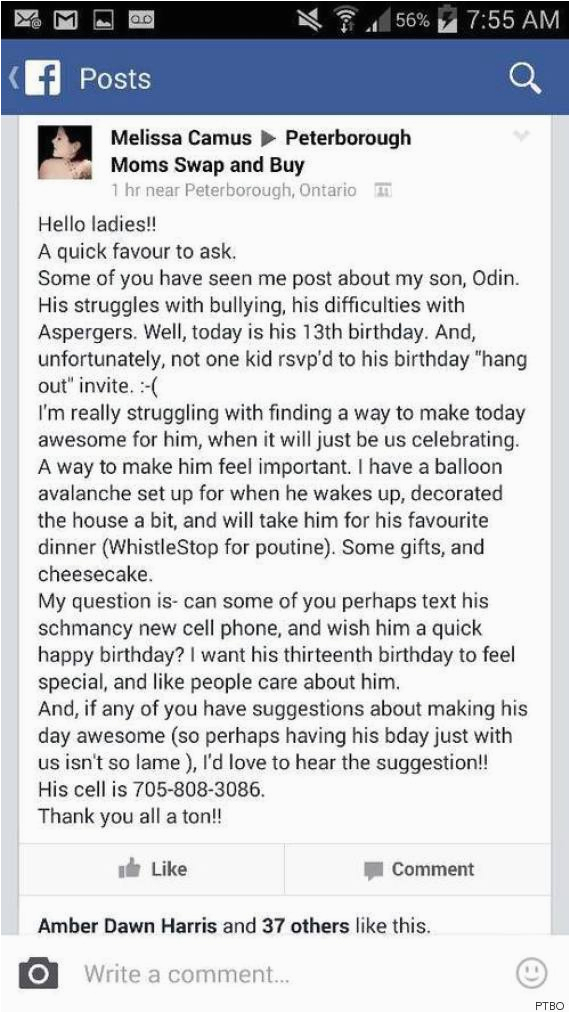Go back using the header chevron
The image size is (570, 1013).
click(x=12, y=78)
